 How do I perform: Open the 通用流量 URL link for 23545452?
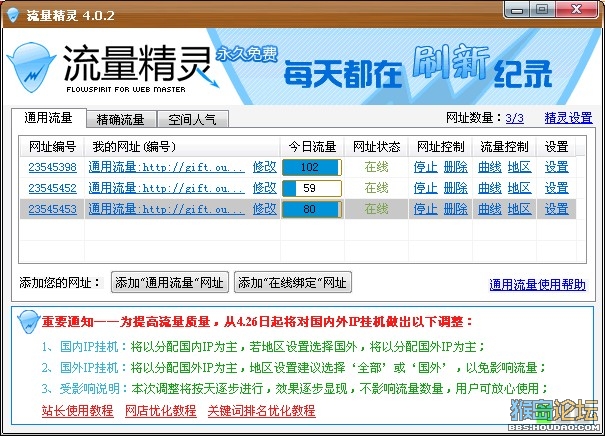(166, 188)
